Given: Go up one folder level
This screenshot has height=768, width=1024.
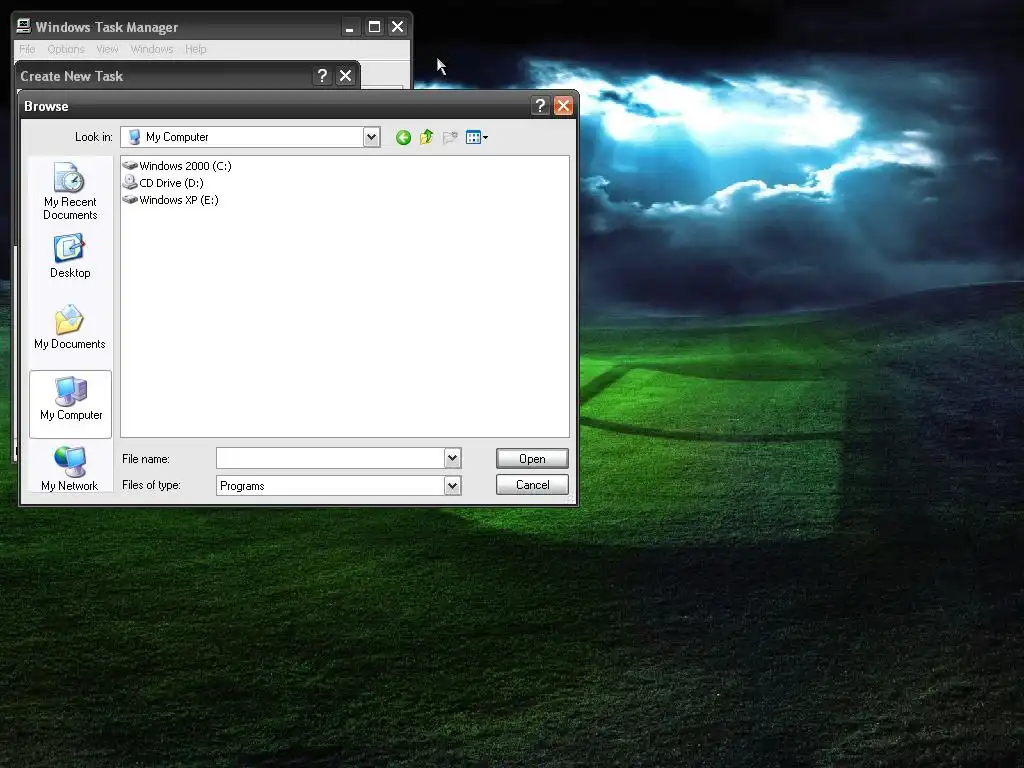Looking at the screenshot, I should (426, 137).
